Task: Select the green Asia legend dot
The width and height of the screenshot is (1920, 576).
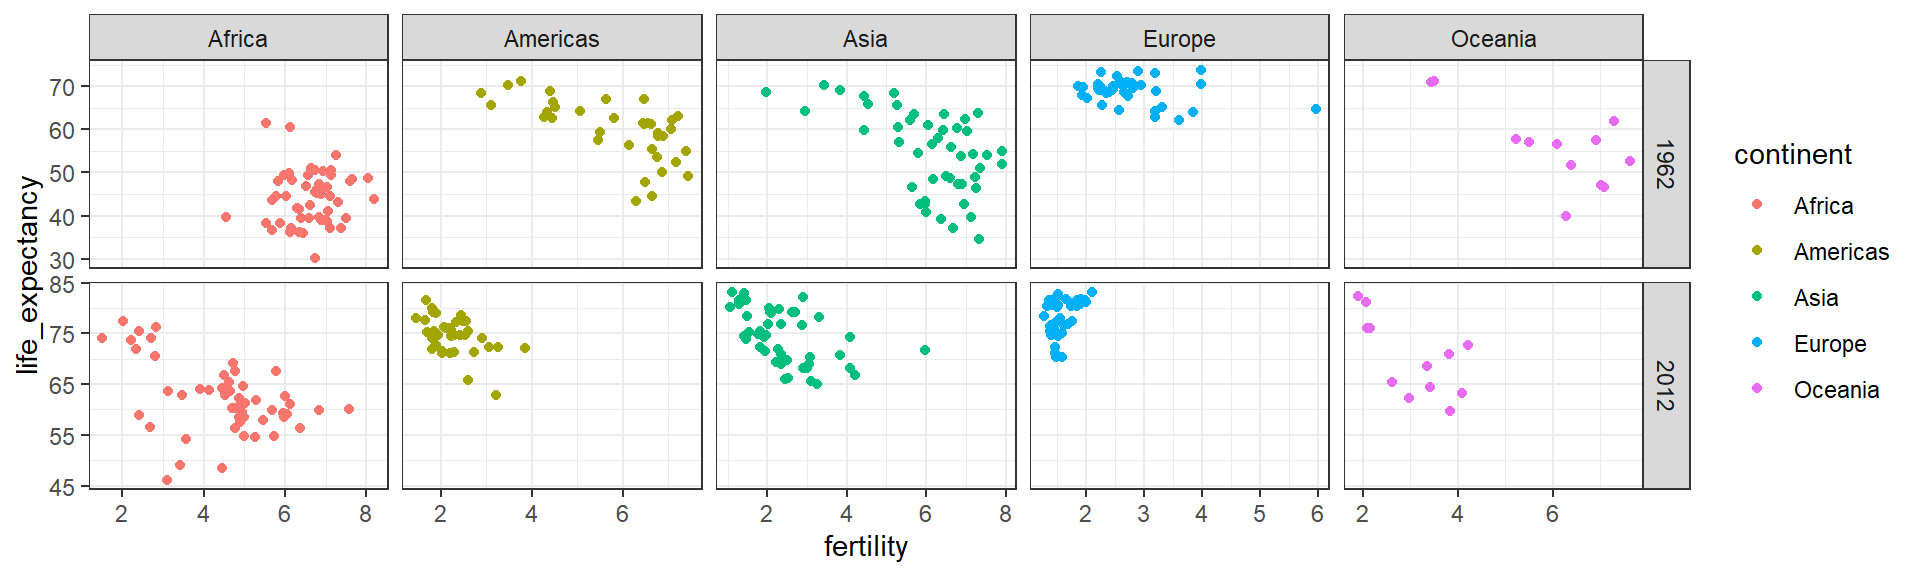Action: 1757,297
